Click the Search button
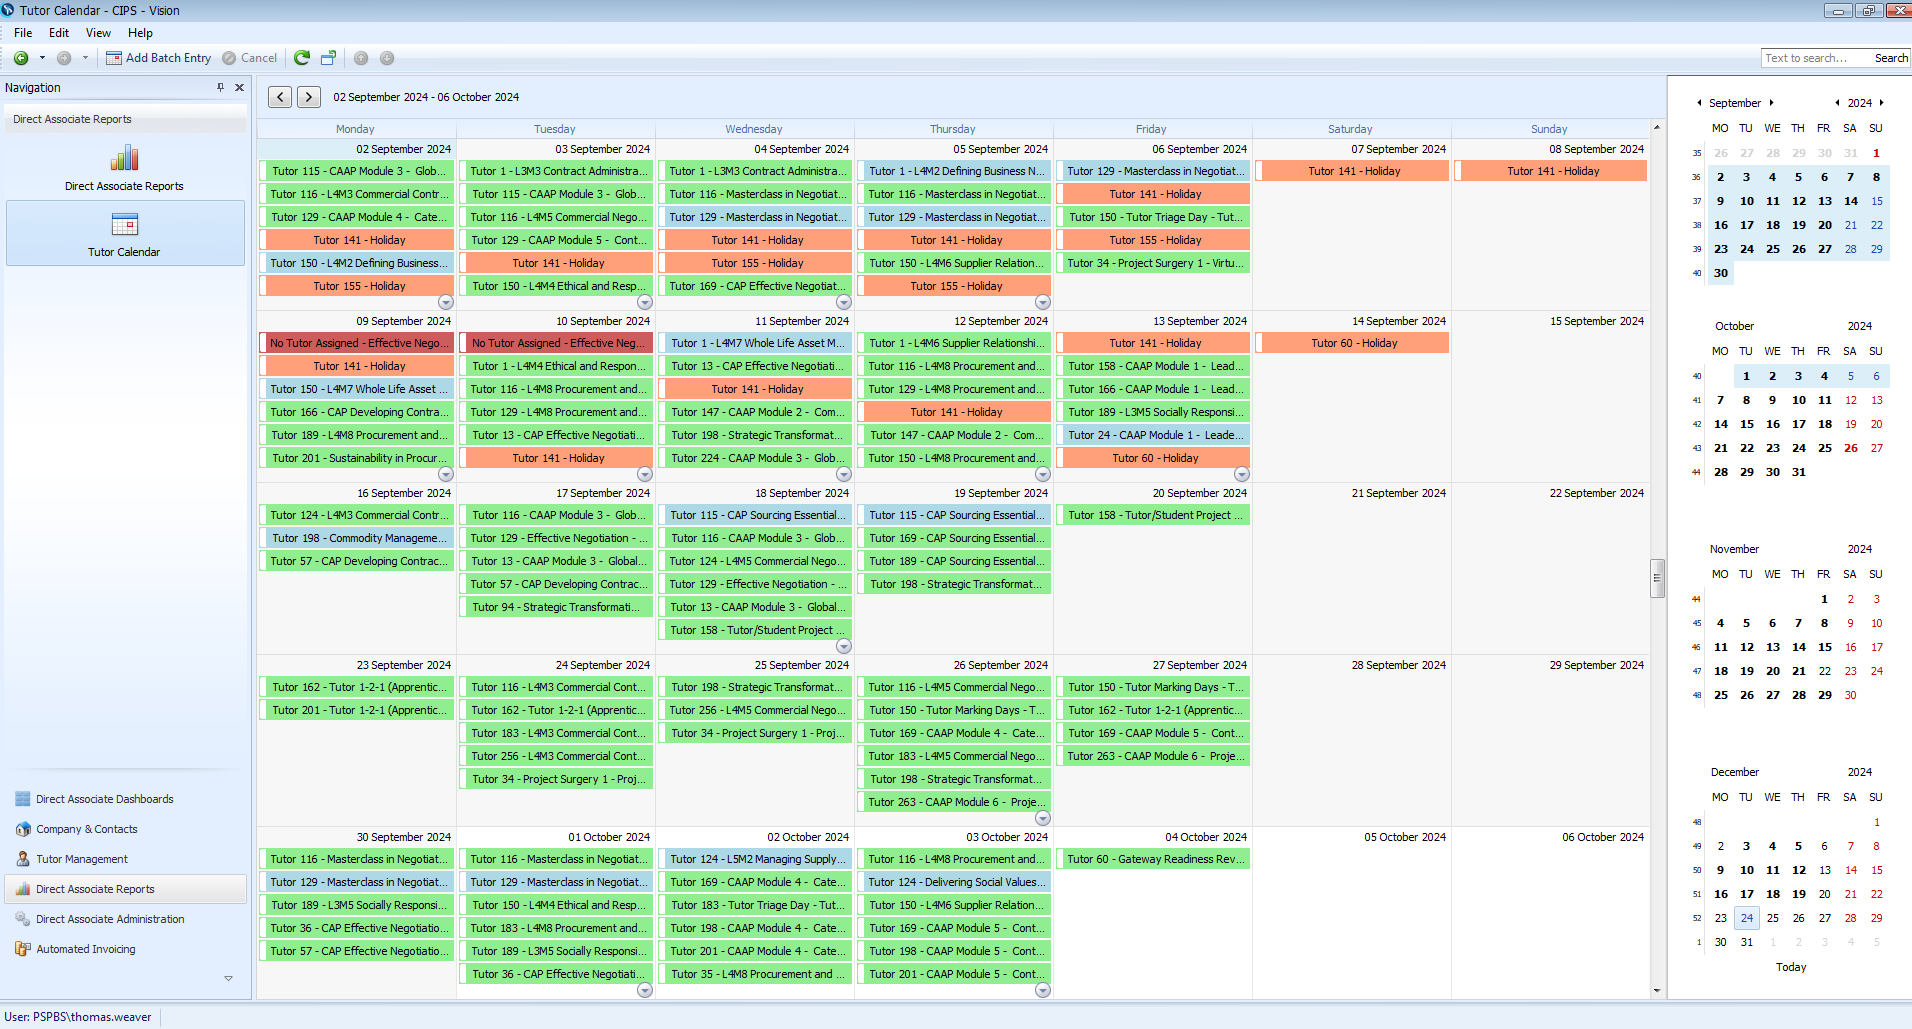The height and width of the screenshot is (1029, 1912). (x=1891, y=58)
